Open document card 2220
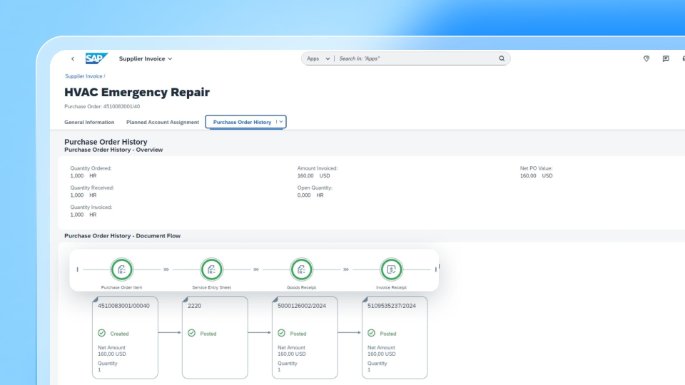 click(x=215, y=337)
